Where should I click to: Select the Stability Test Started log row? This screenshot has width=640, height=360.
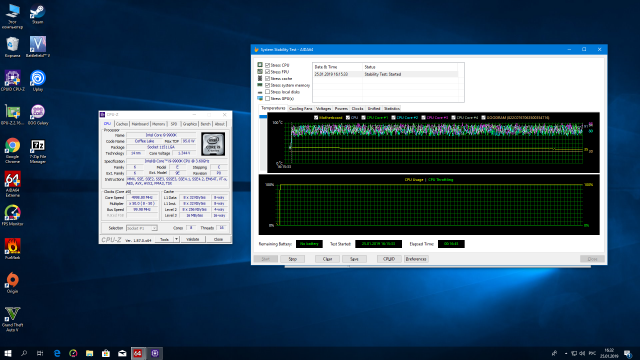(x=386, y=74)
